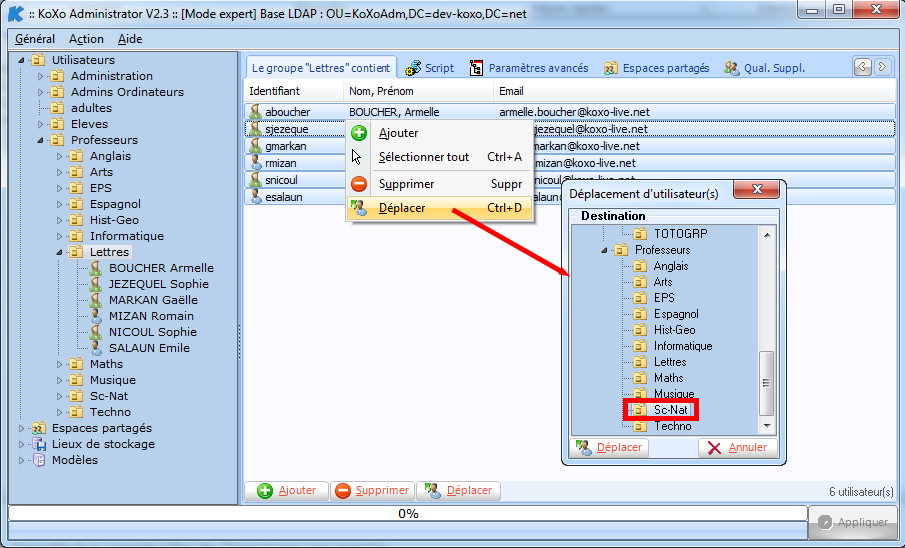905x548 pixels.
Task: Expand the Eleves tree node
Action: [x=40, y=124]
